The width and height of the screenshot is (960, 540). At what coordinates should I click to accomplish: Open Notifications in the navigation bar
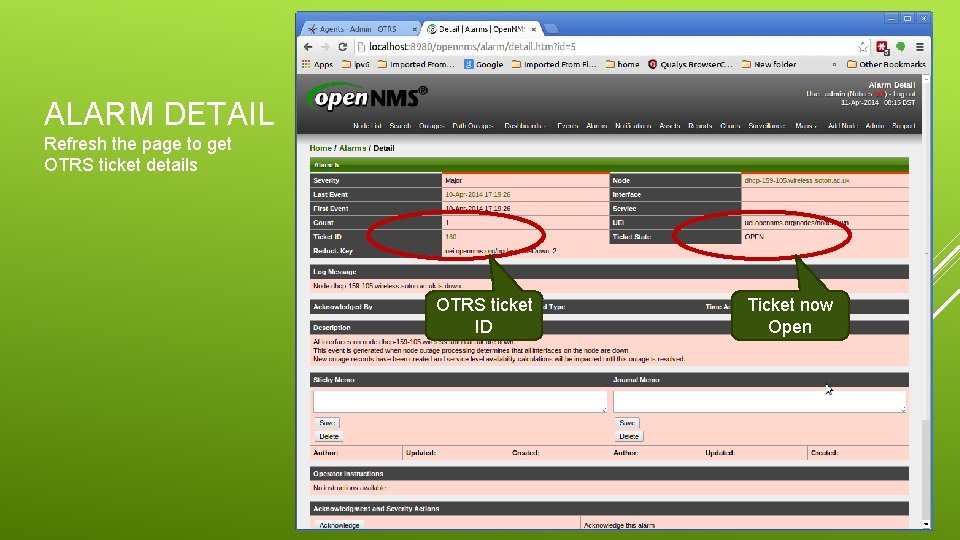click(x=633, y=126)
